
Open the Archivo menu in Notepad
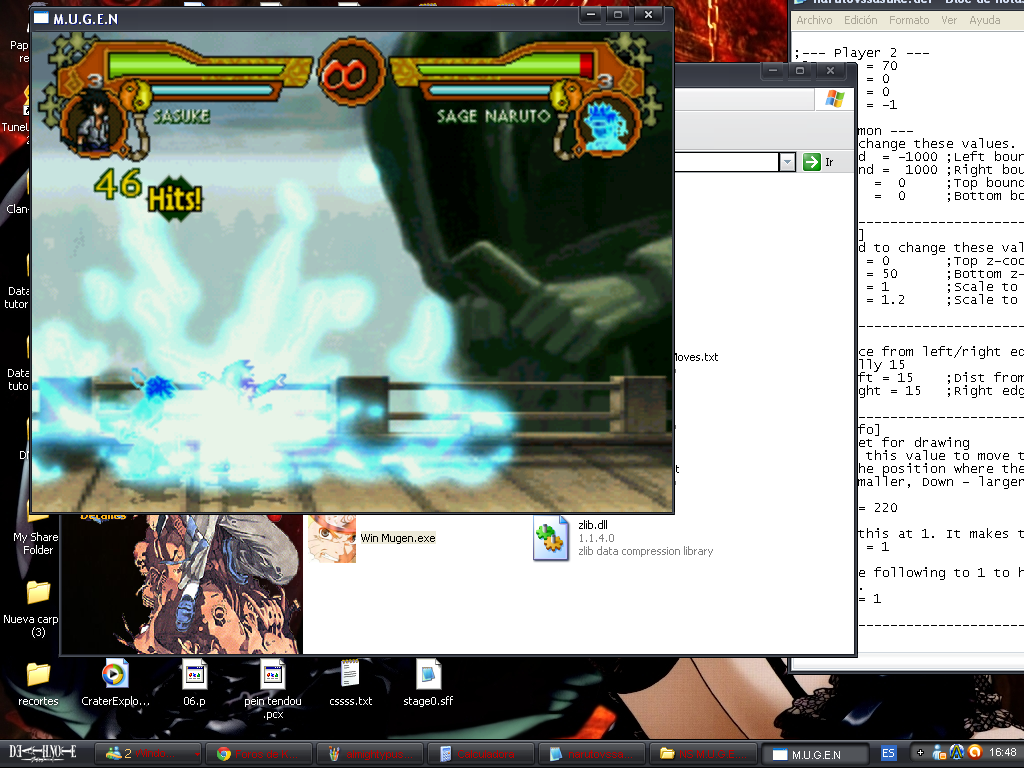click(814, 20)
